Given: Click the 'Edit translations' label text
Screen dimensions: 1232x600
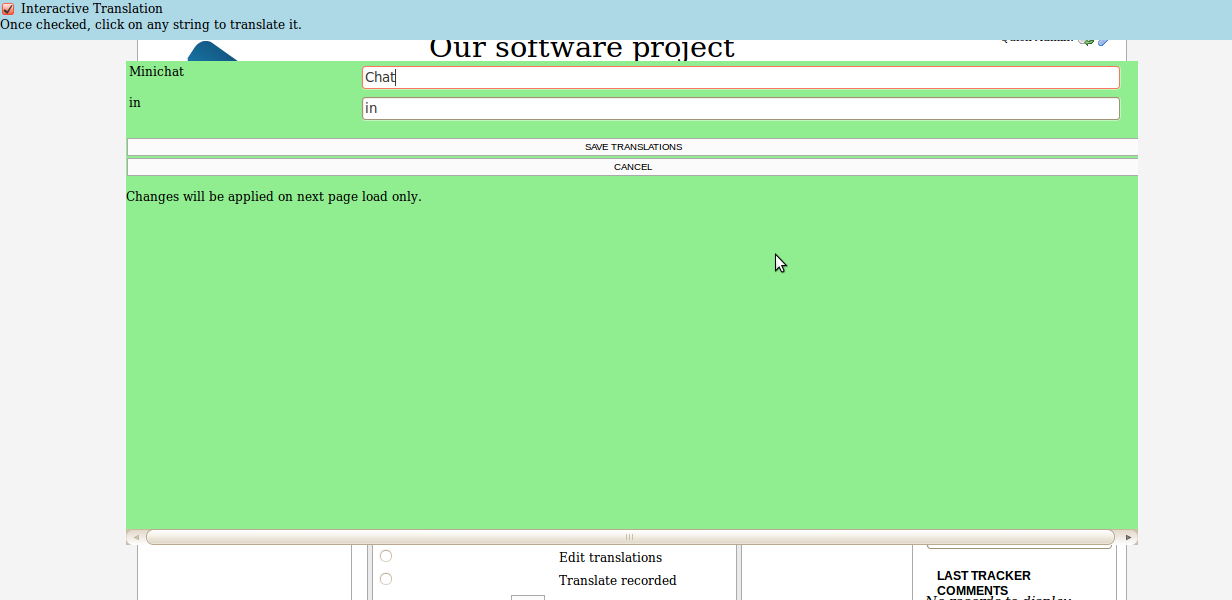Looking at the screenshot, I should coord(610,558).
